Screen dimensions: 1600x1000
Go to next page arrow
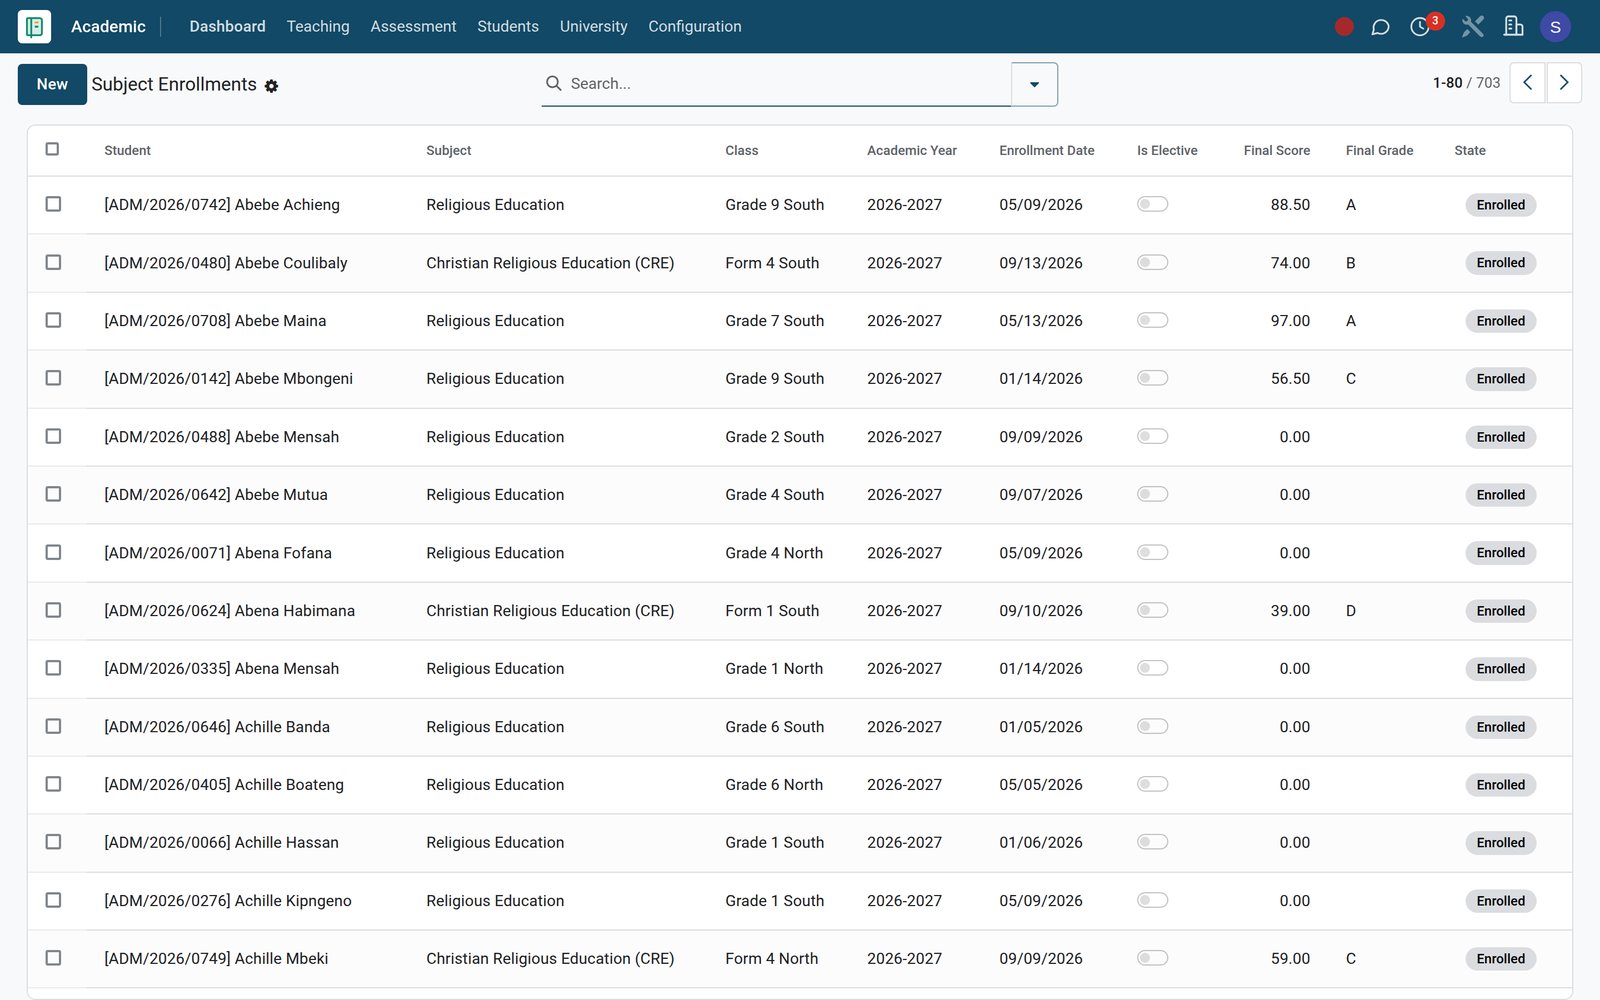(1564, 83)
